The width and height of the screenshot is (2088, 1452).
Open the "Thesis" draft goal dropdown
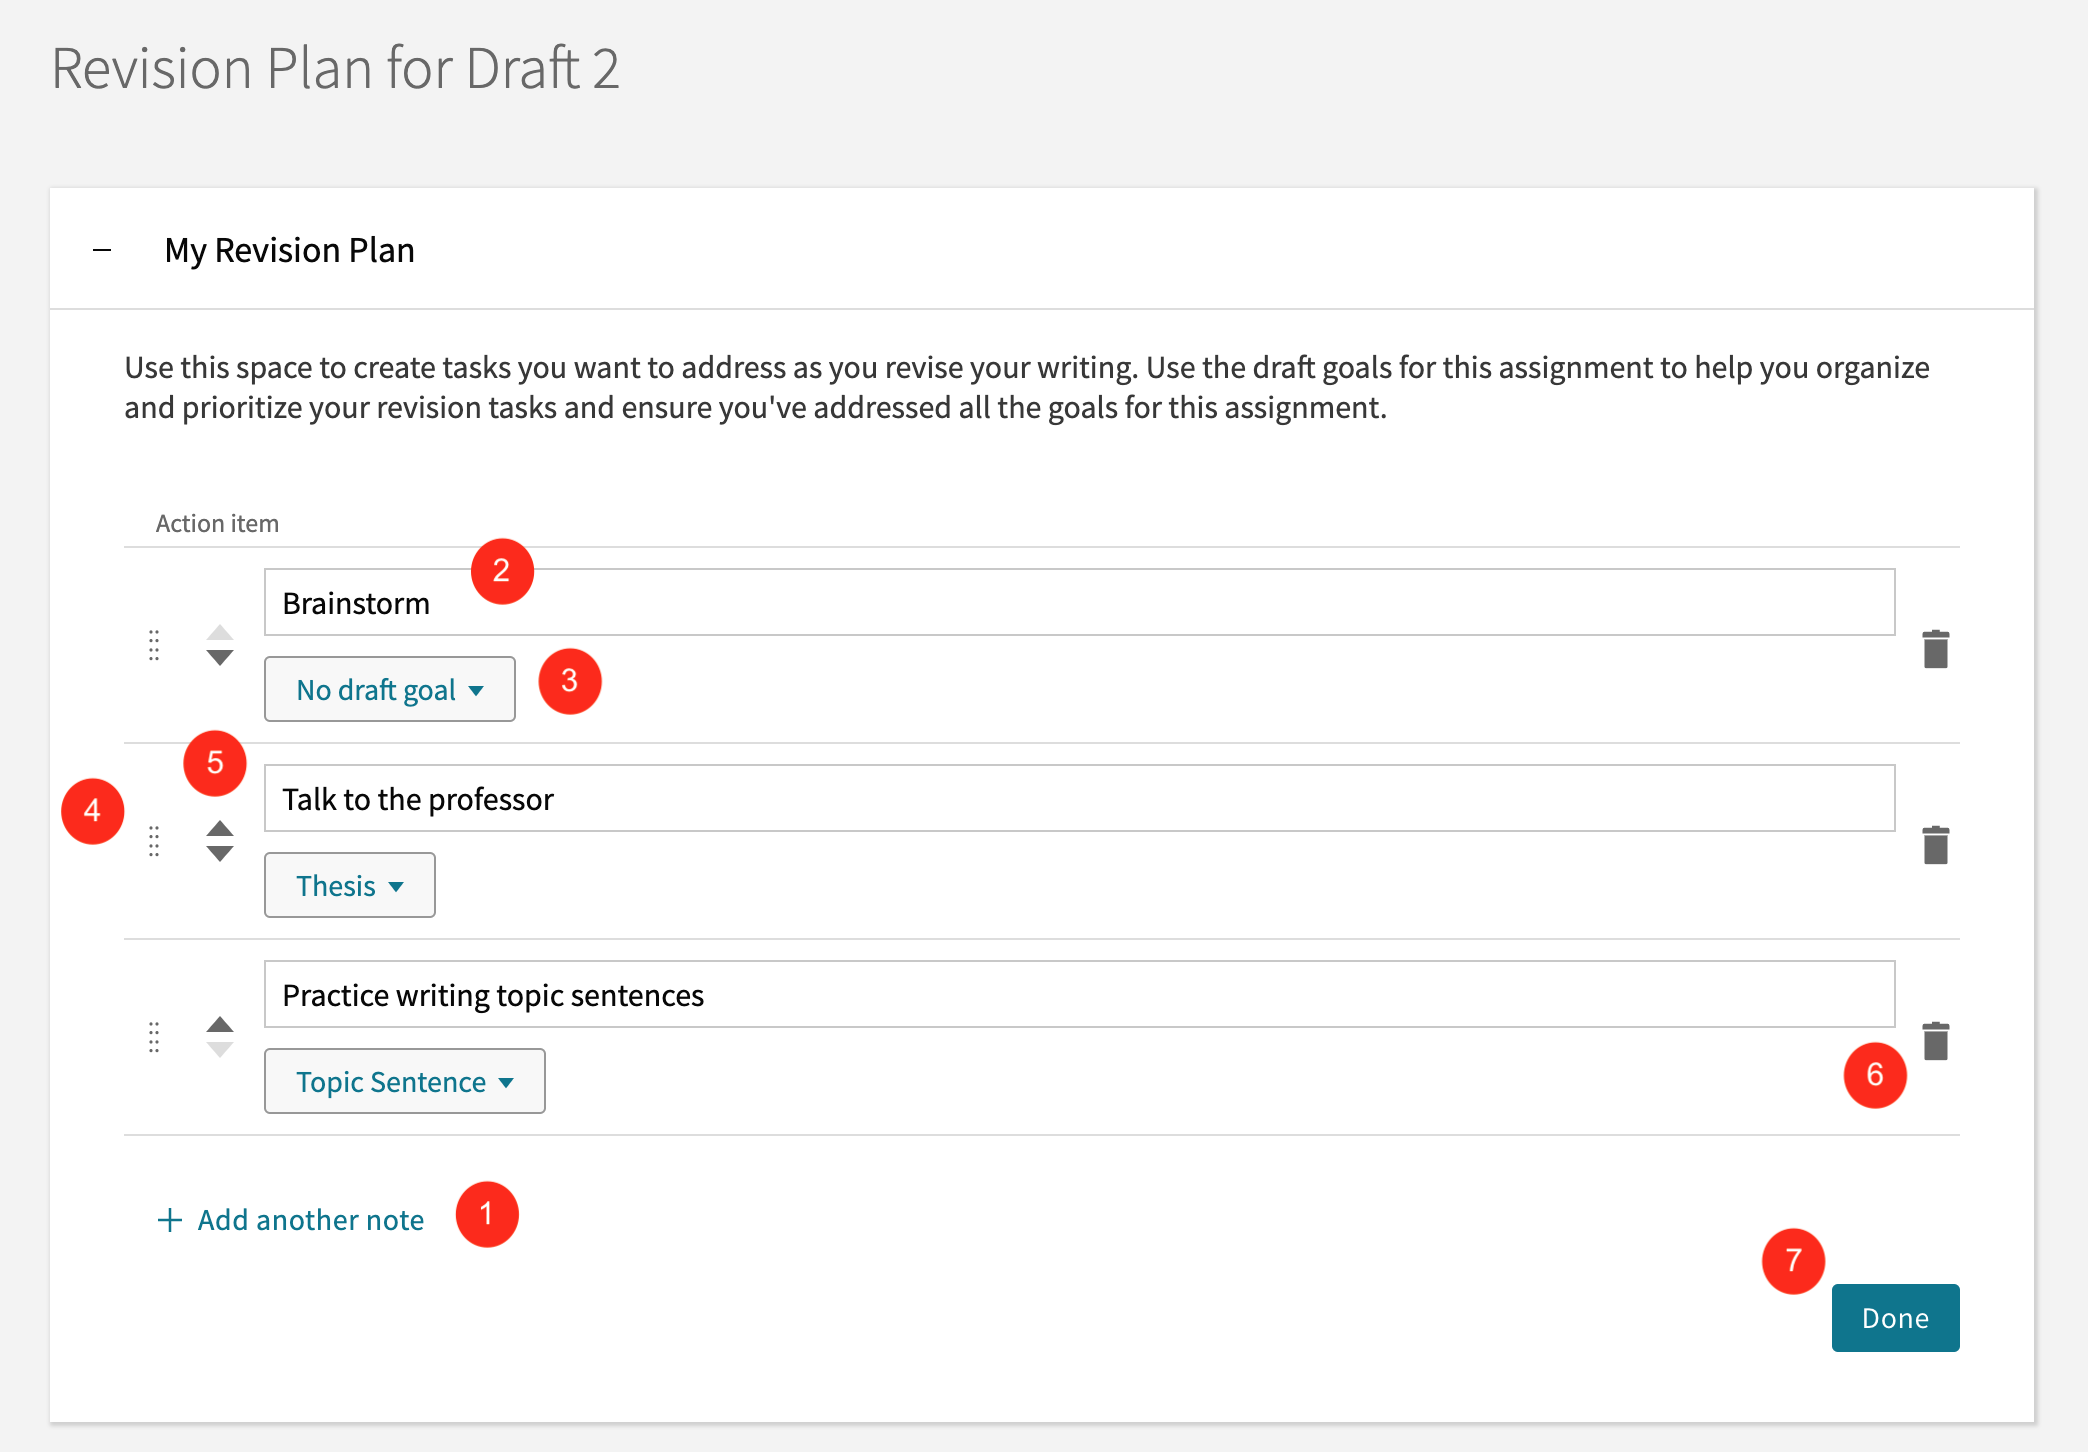pos(349,885)
